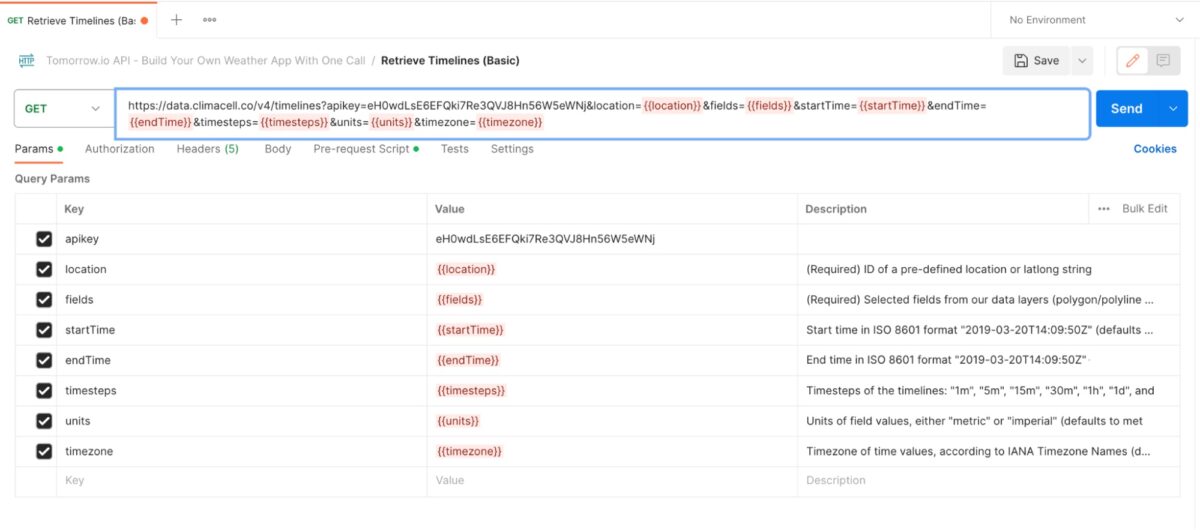The image size is (1200, 530).
Task: Expand the Save options arrow
Action: (x=1082, y=61)
